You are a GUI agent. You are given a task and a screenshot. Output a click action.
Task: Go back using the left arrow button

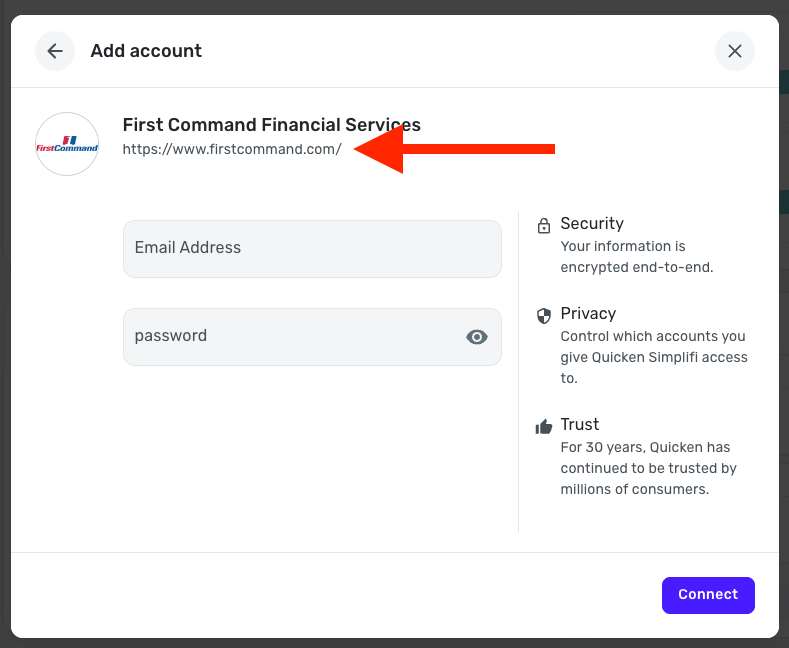tap(55, 51)
